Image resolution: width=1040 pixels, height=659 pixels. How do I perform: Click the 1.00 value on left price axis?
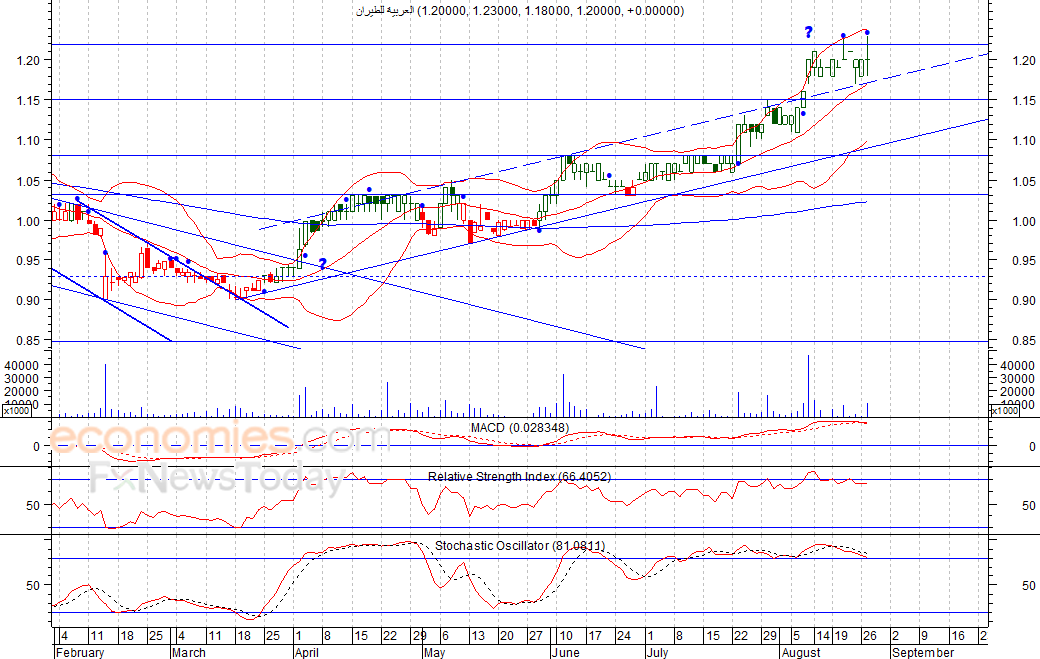[x=28, y=221]
